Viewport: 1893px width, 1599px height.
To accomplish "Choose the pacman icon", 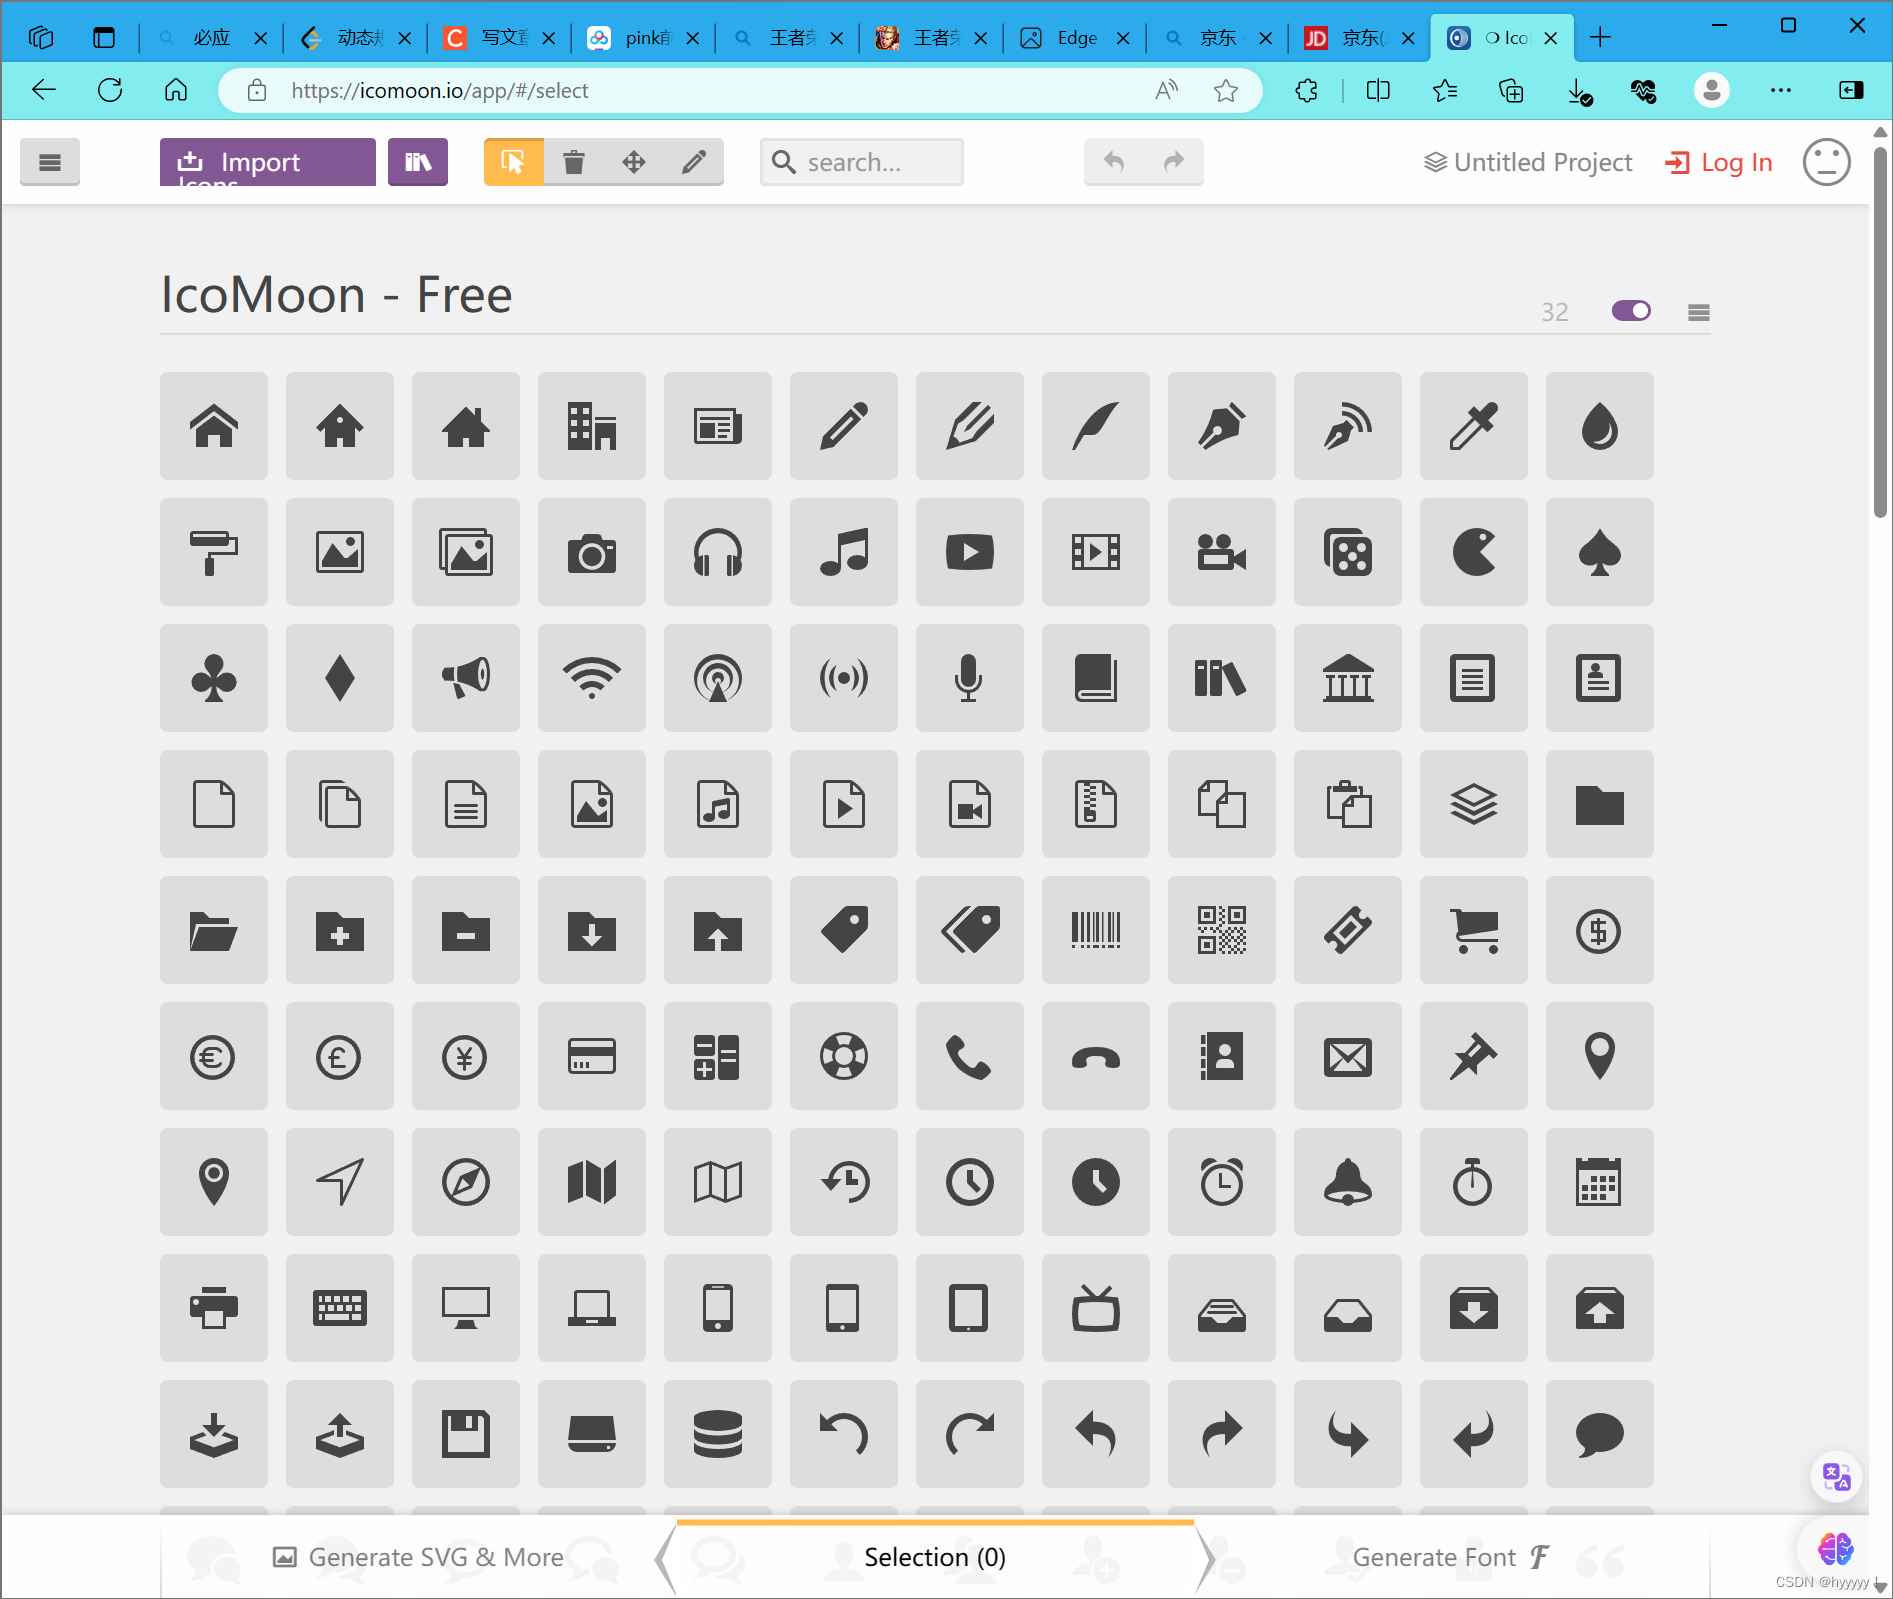I will [x=1474, y=552].
